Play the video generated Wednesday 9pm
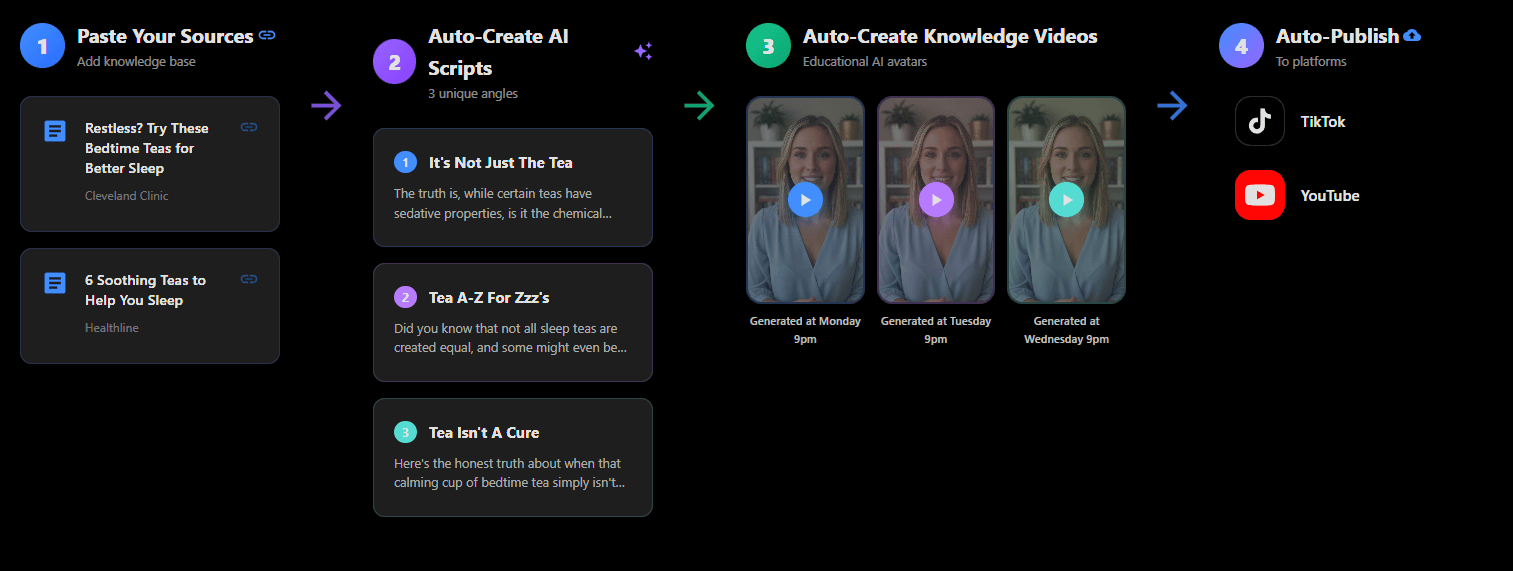This screenshot has width=1513, height=571. coord(1066,199)
